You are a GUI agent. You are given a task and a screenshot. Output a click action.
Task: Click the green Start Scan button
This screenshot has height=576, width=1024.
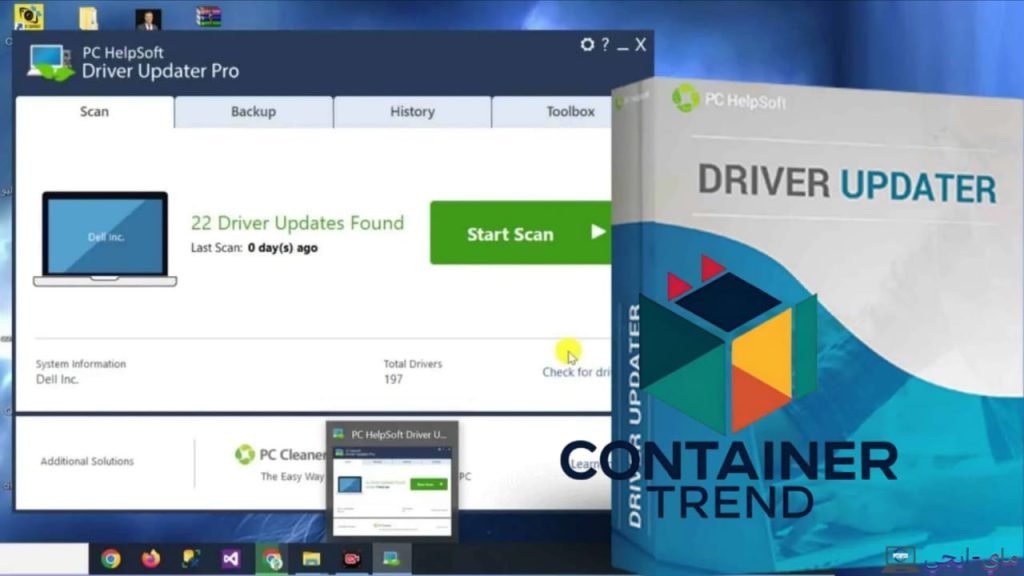click(520, 233)
